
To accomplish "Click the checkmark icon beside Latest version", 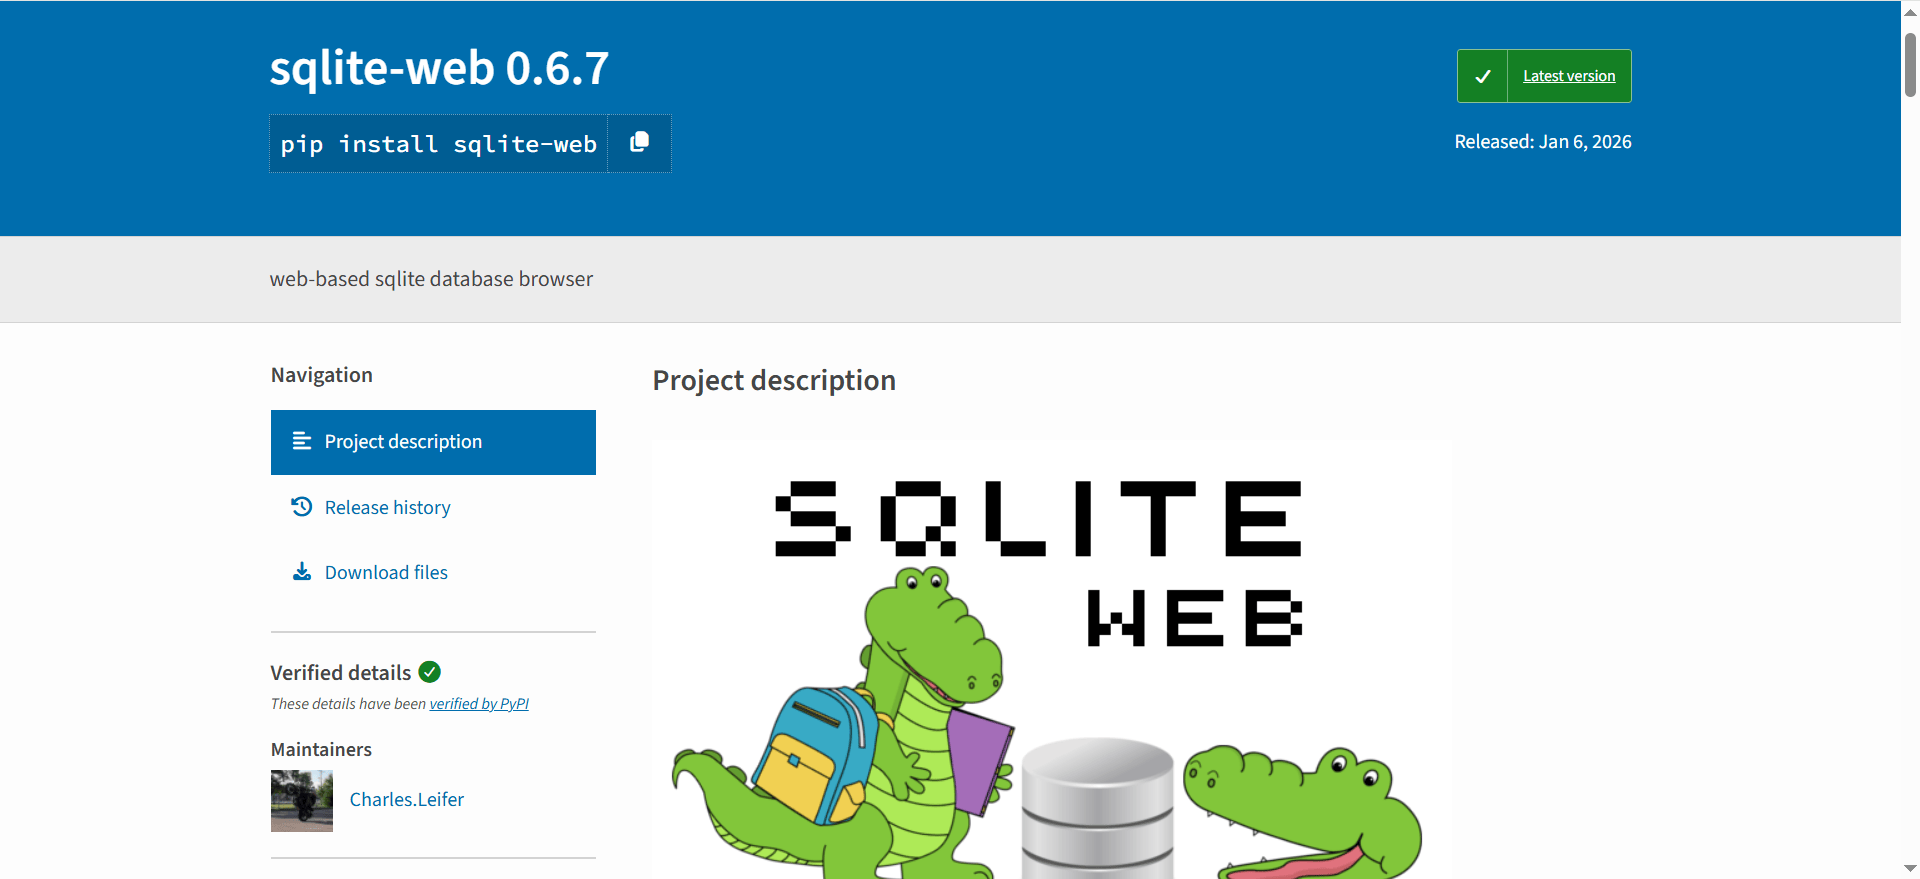I will click(1483, 76).
